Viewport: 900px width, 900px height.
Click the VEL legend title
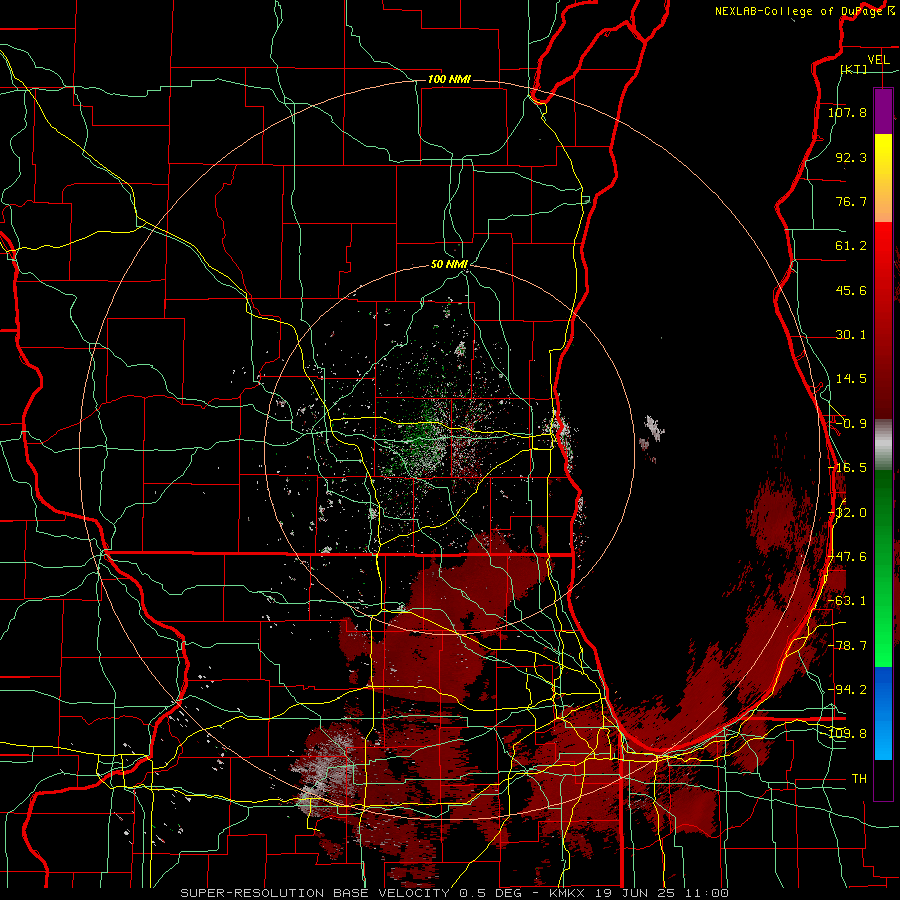[878, 60]
